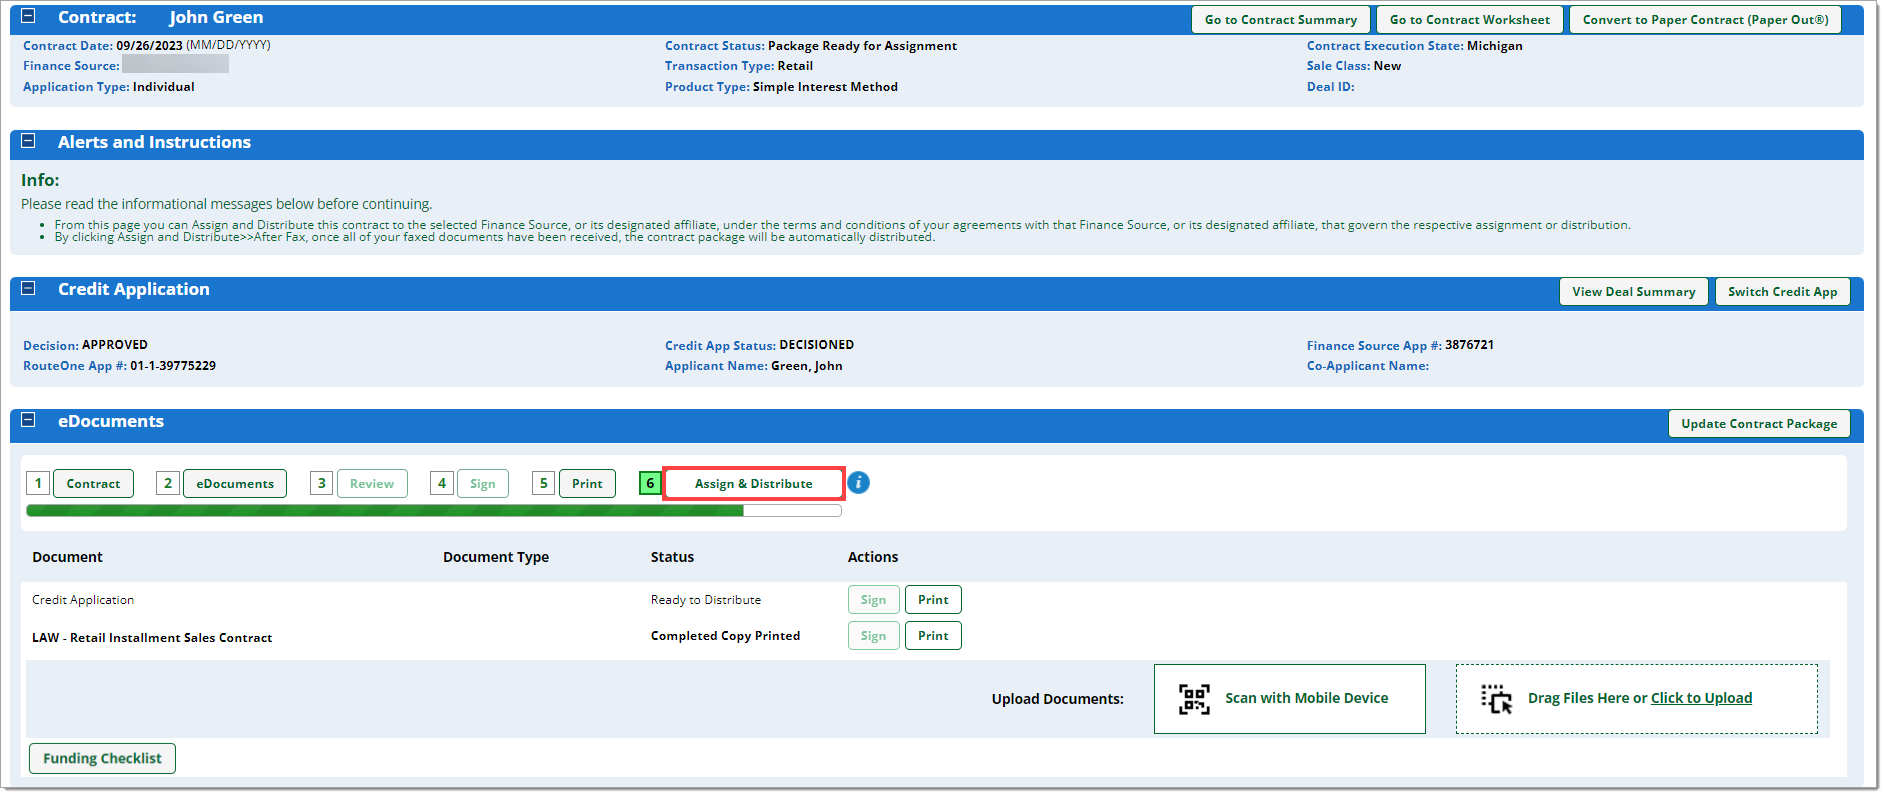Click step number 6 box
1884x795 pixels.
[650, 484]
